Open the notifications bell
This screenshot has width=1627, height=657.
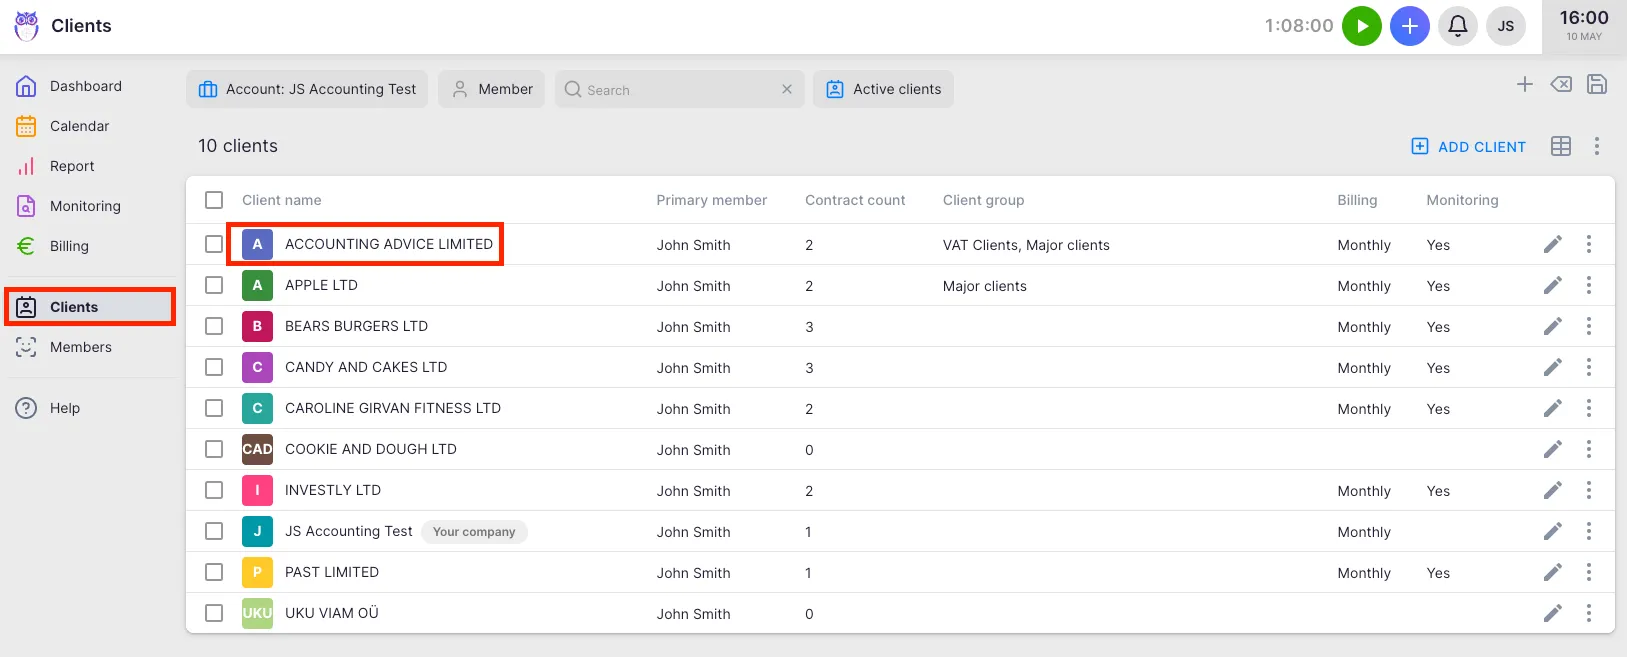click(x=1457, y=26)
